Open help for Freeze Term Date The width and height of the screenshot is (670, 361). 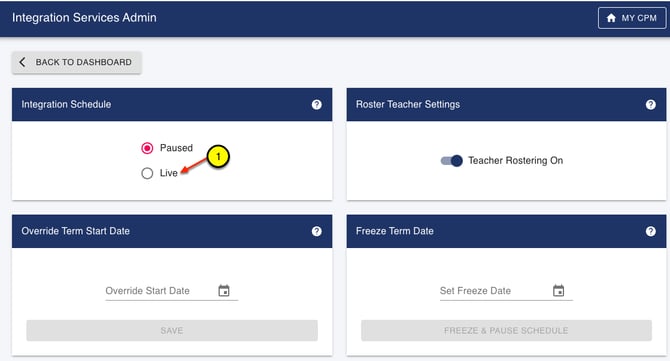click(650, 231)
